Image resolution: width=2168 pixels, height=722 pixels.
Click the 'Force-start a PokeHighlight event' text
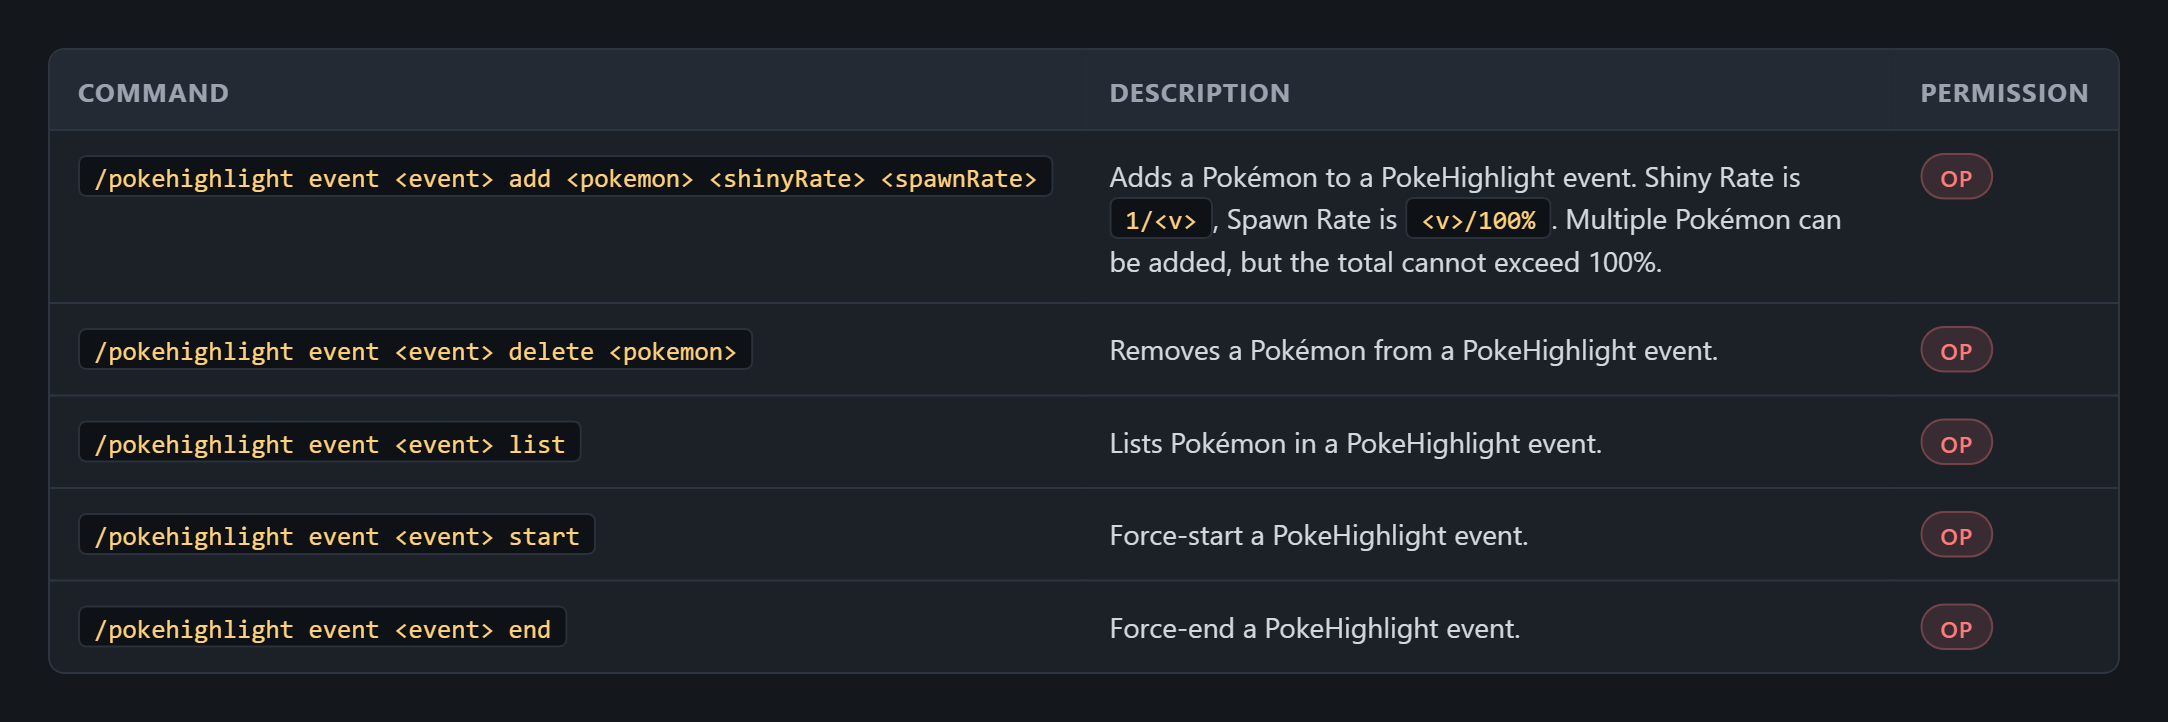click(1318, 536)
